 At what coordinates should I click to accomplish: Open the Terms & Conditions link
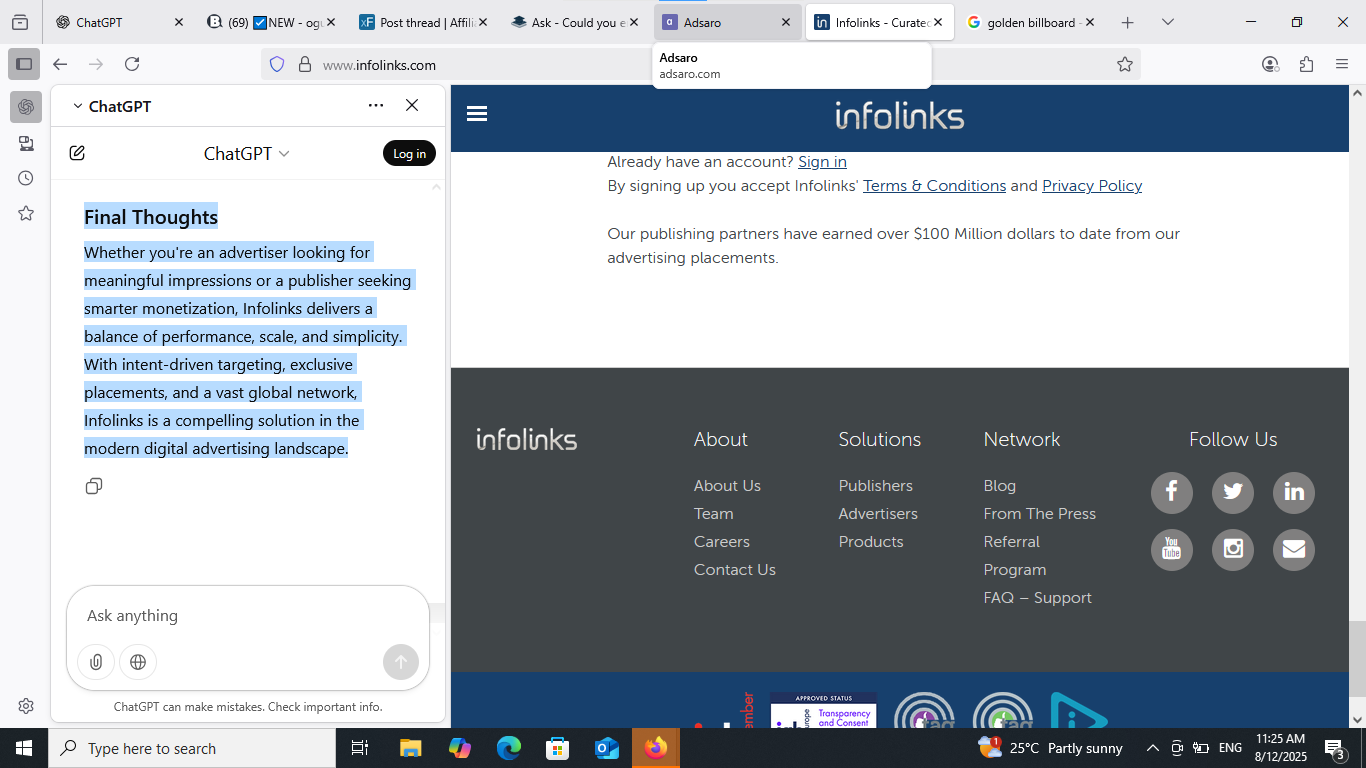click(934, 186)
